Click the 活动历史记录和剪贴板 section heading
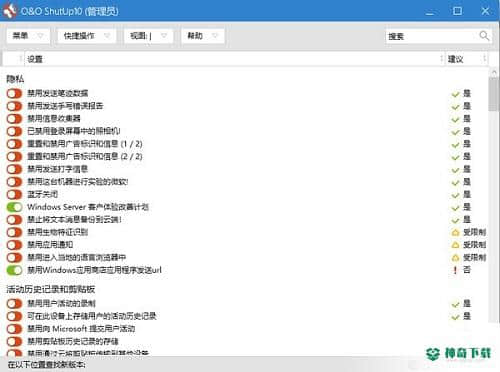 [51, 289]
